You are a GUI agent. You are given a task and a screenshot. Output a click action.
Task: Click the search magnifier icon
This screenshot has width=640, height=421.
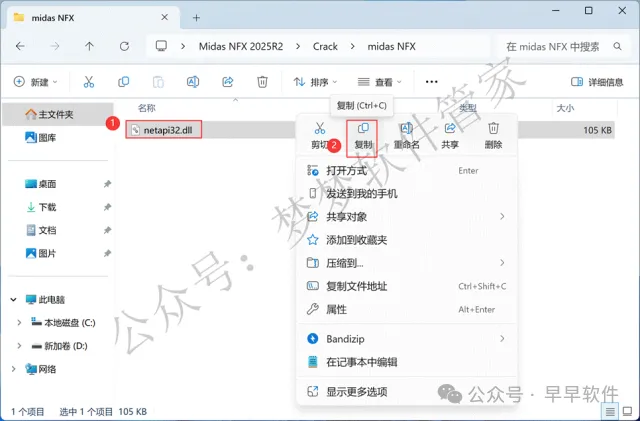click(618, 47)
